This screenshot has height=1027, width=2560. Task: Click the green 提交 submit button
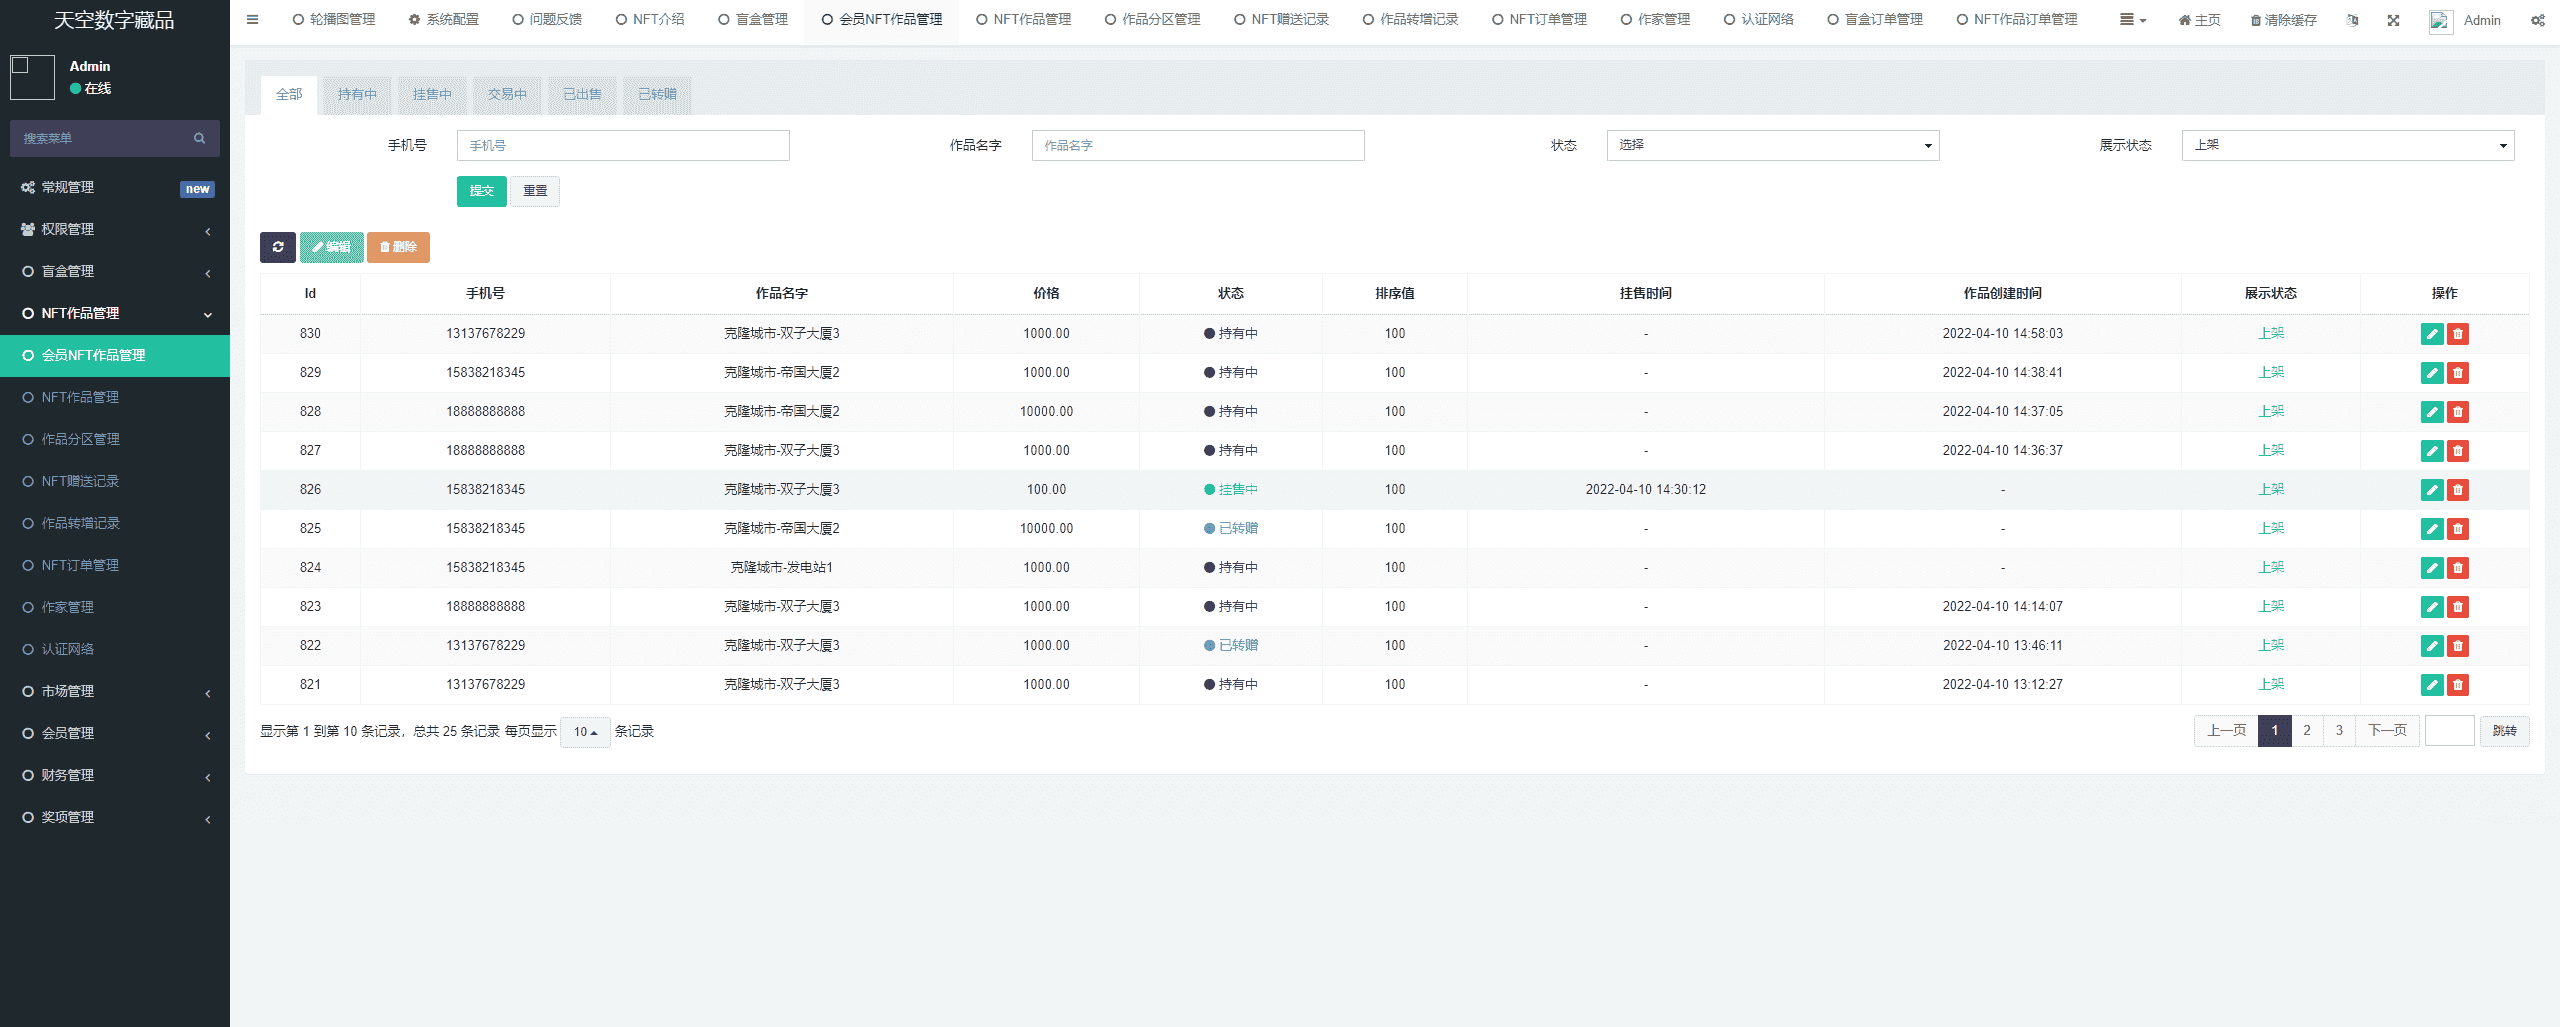pyautogui.click(x=481, y=191)
